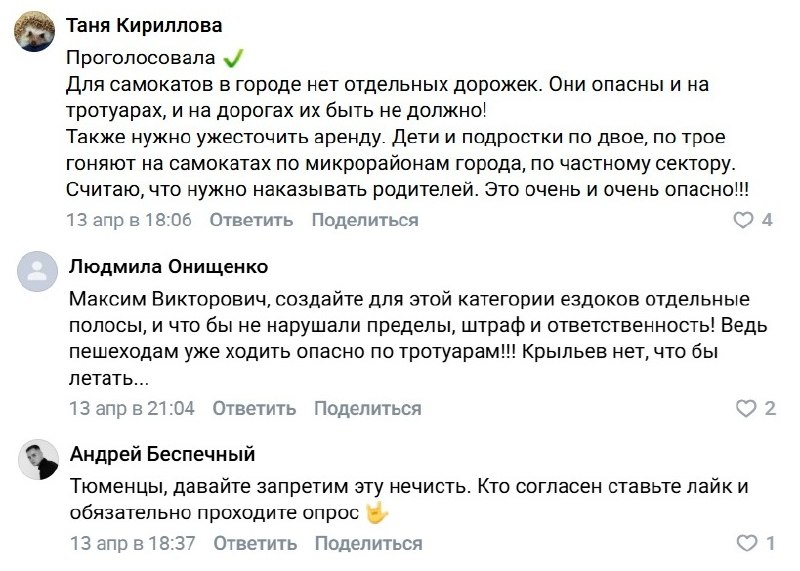Open the profile name Андрей Беспечный
800x571 pixels.
162,454
